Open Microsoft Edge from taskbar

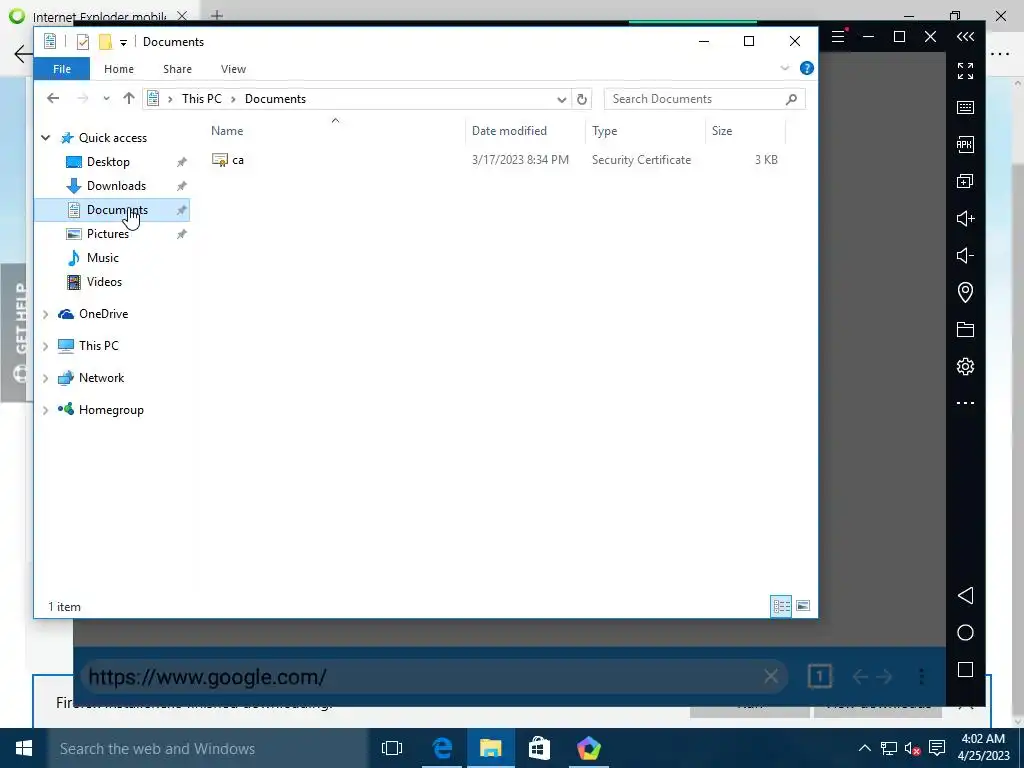(x=442, y=748)
